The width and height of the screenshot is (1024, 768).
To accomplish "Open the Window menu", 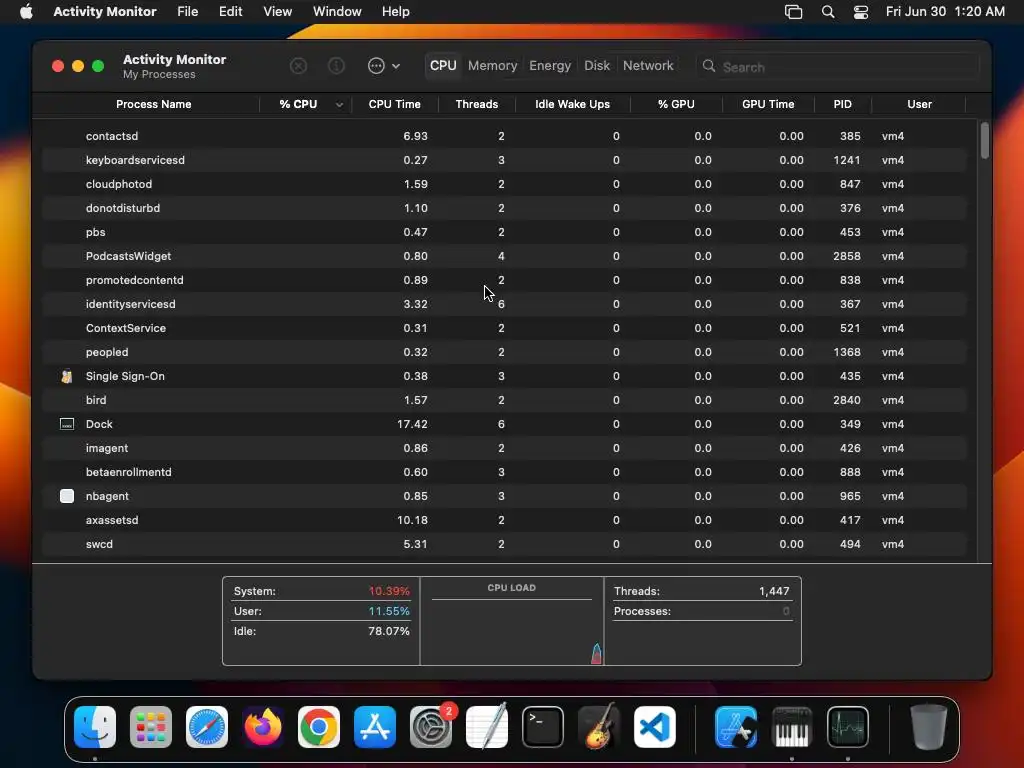I will point(337,12).
